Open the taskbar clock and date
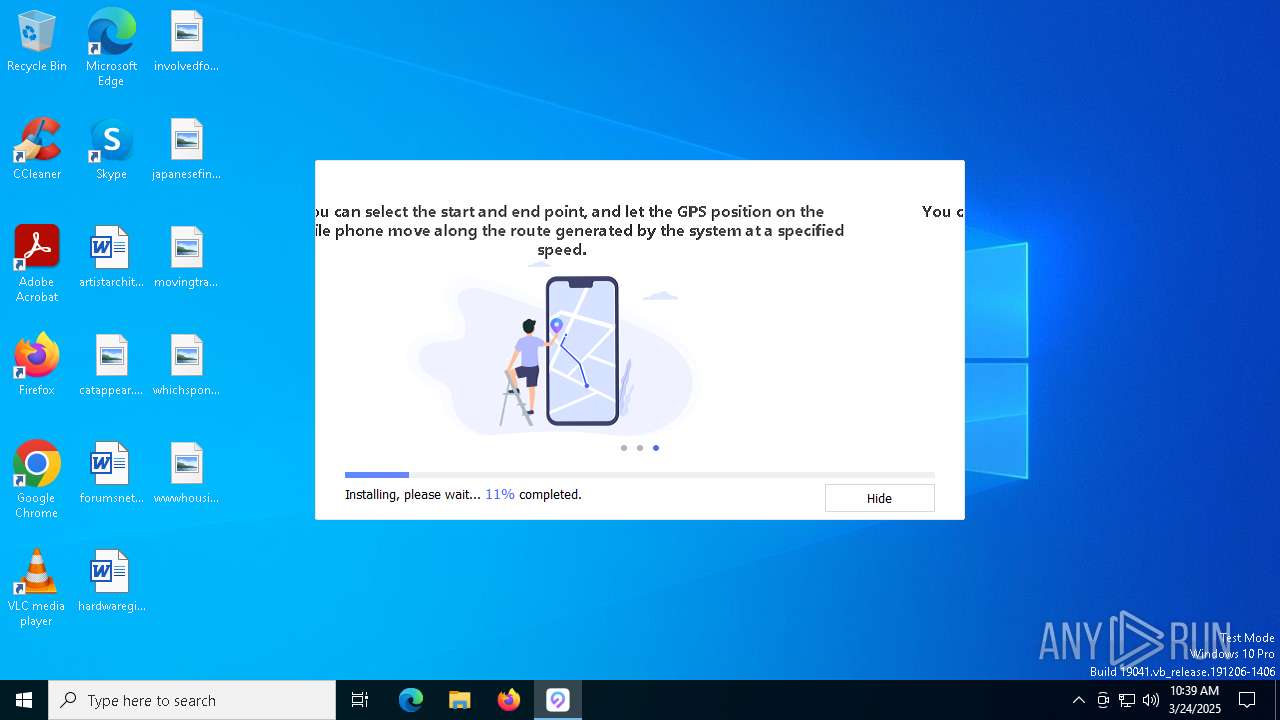This screenshot has width=1280, height=720. pos(1195,700)
